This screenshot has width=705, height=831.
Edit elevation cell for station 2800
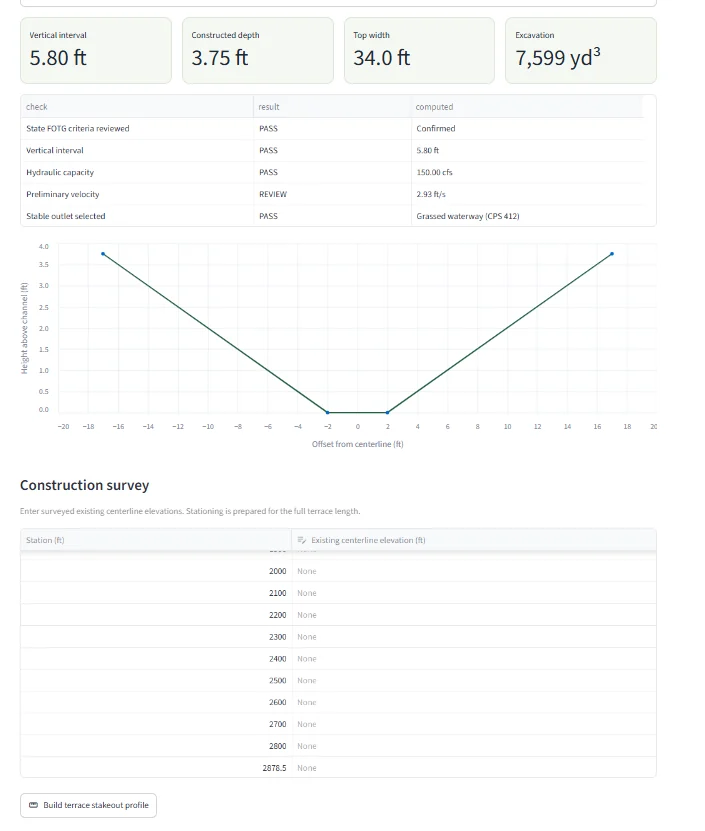tap(474, 746)
